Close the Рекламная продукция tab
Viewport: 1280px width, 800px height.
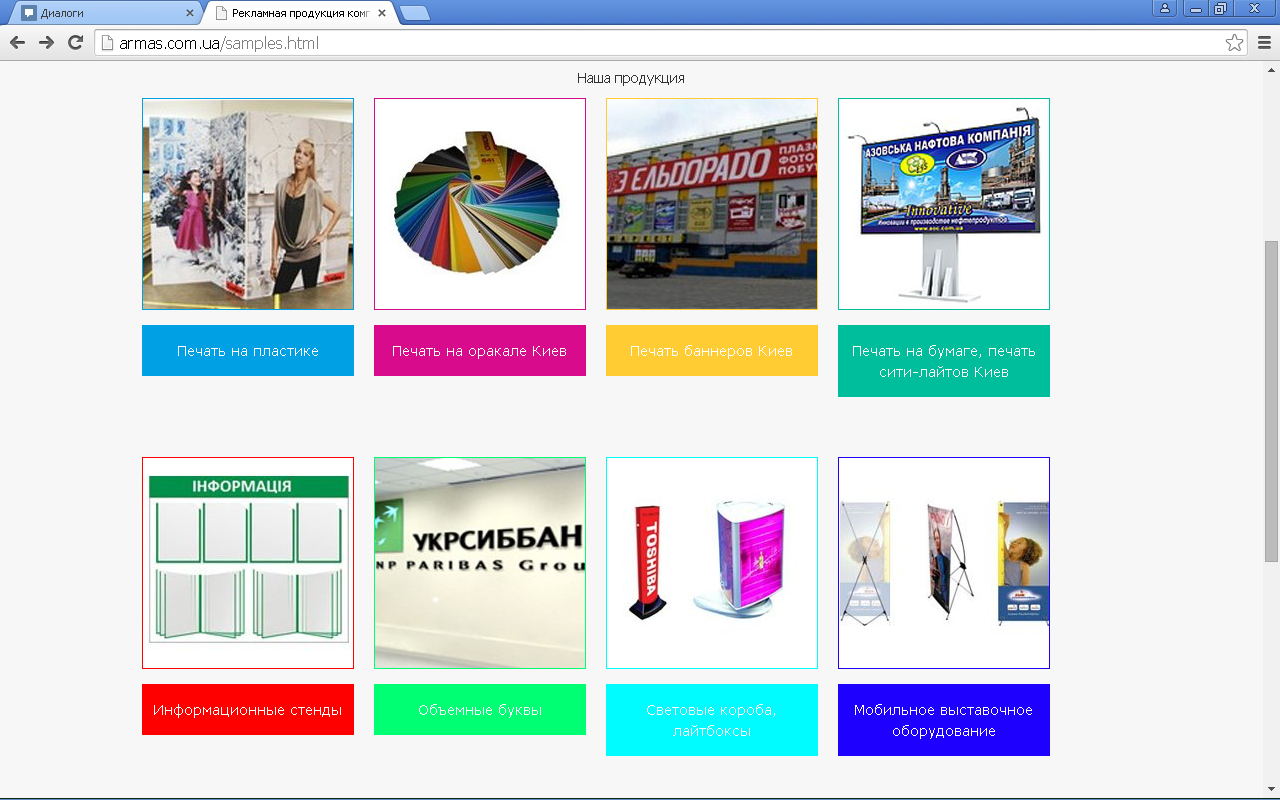tap(382, 13)
